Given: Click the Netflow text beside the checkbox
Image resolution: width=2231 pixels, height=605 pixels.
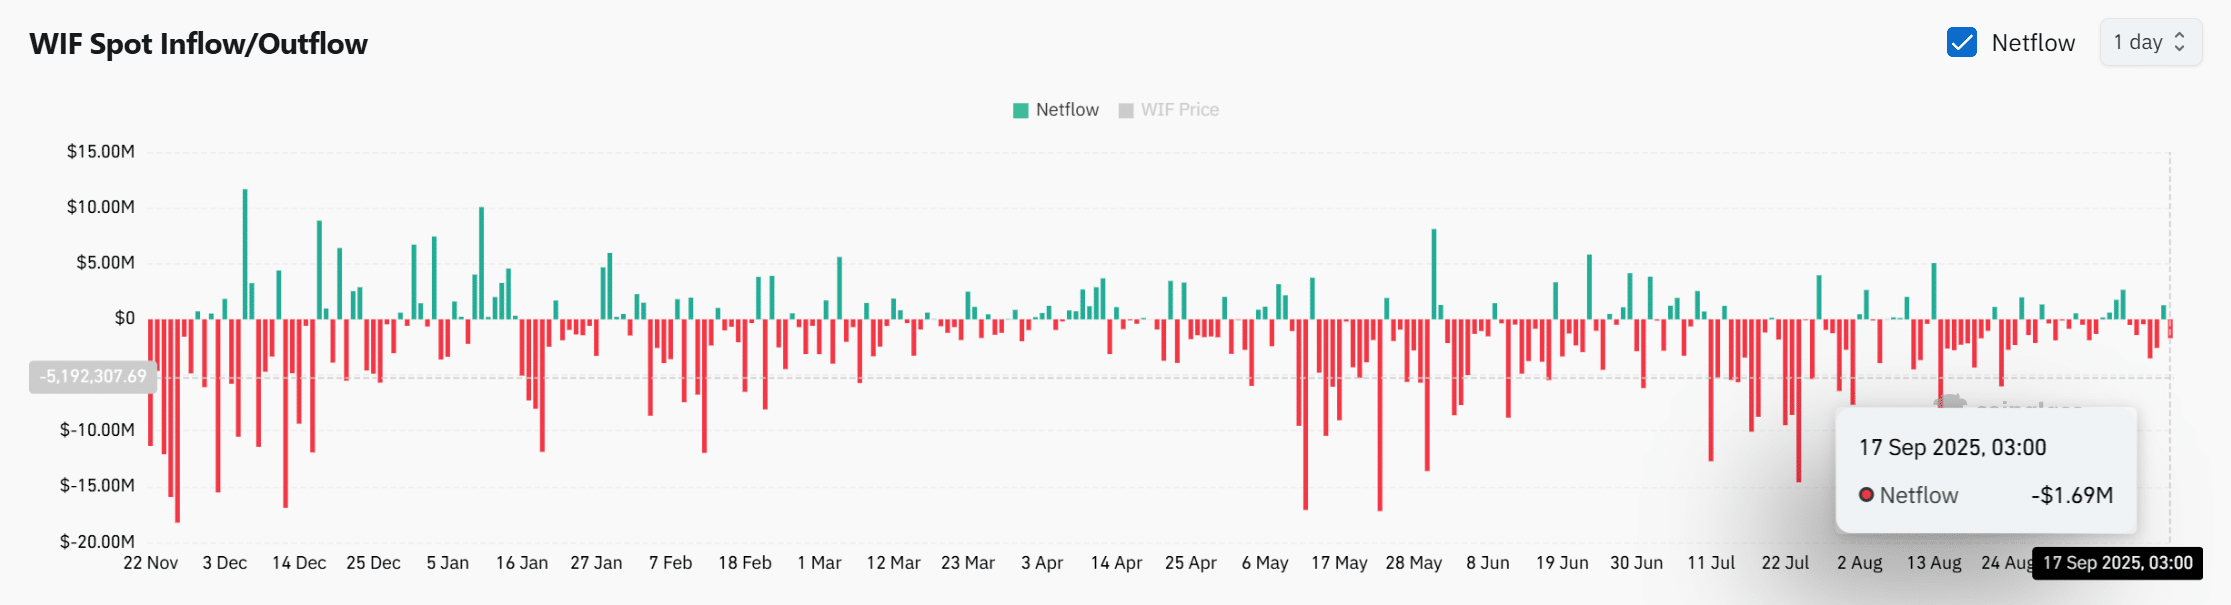Looking at the screenshot, I should [x=2033, y=43].
